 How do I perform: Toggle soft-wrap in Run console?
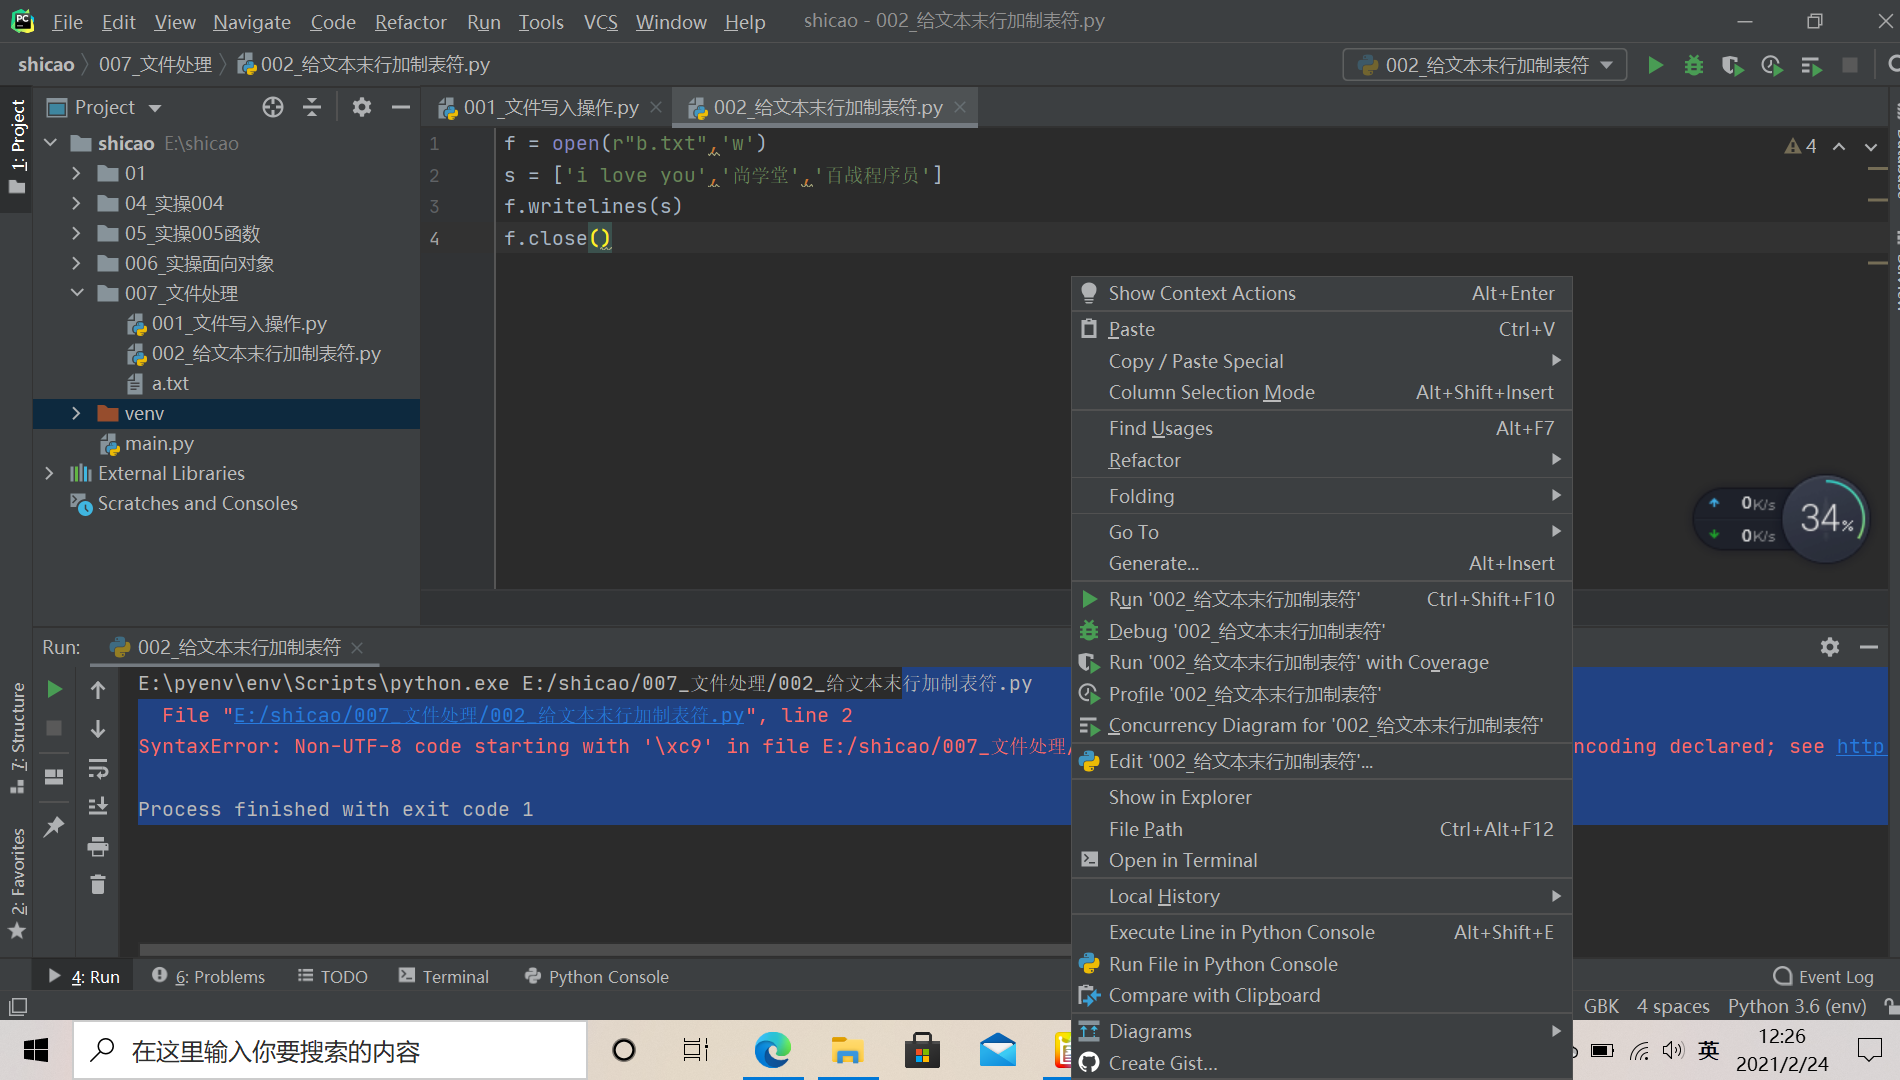coord(98,768)
